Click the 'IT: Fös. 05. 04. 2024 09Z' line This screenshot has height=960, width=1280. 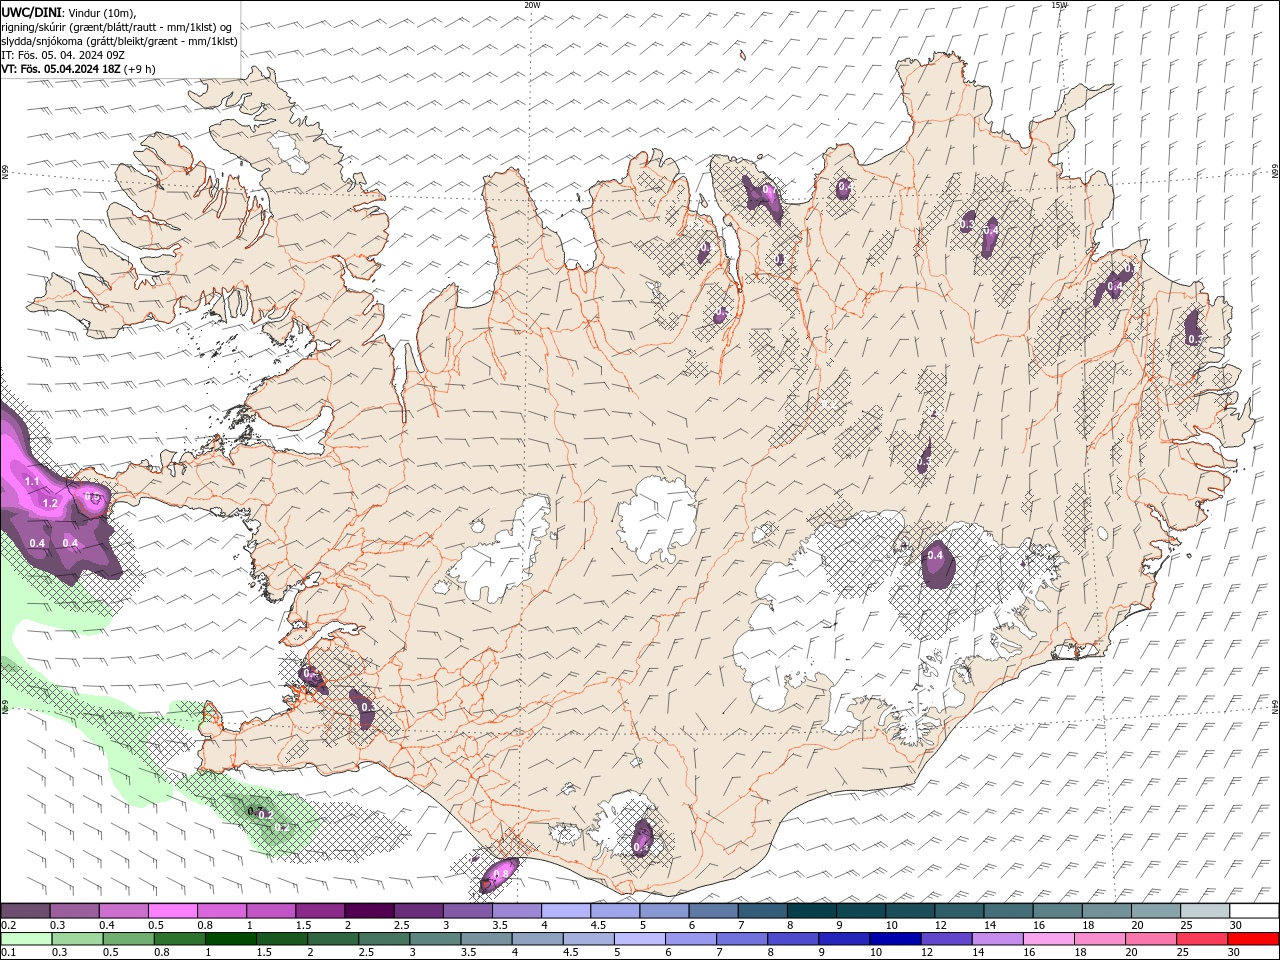click(x=62, y=55)
